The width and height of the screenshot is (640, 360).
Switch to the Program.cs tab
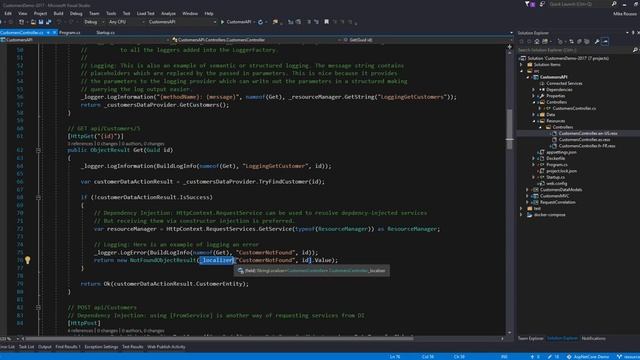coord(70,32)
